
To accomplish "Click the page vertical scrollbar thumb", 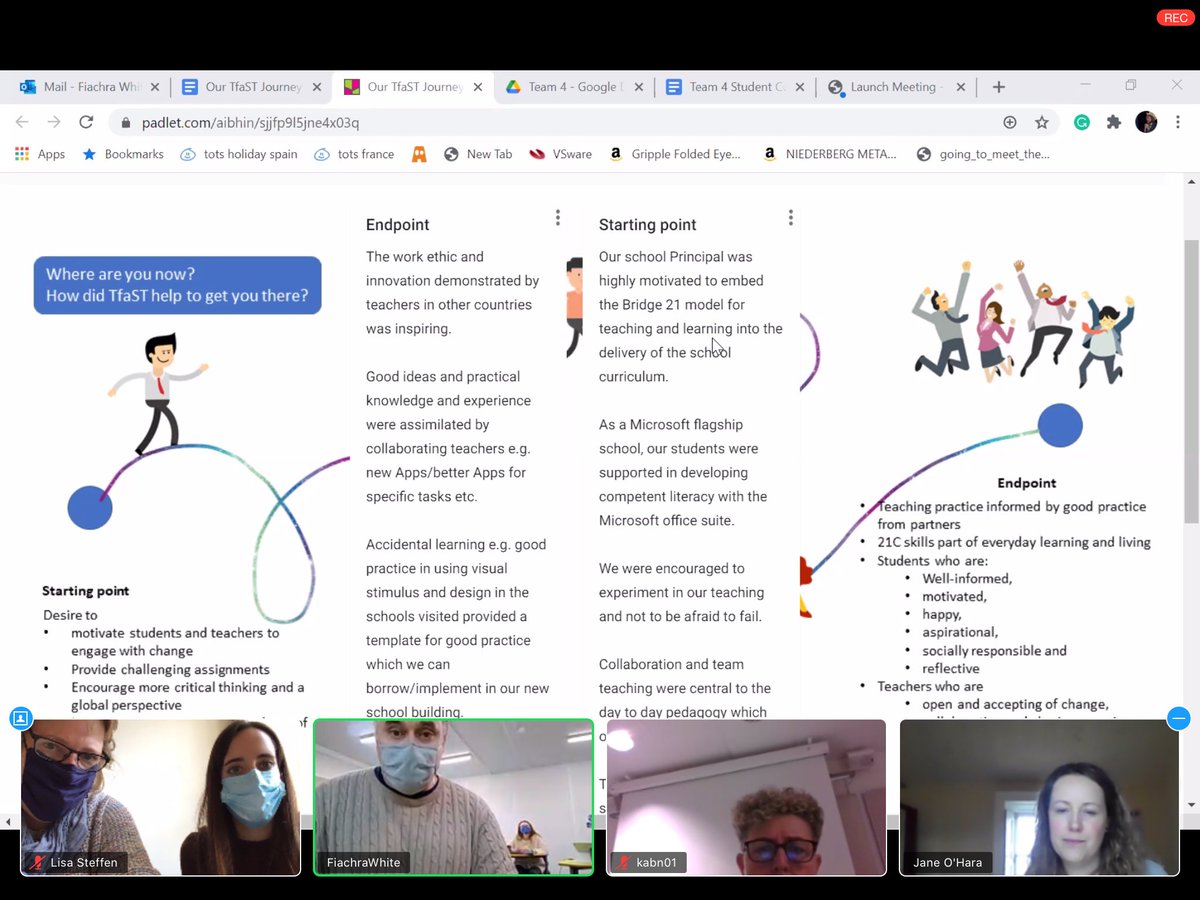I will [x=1190, y=380].
